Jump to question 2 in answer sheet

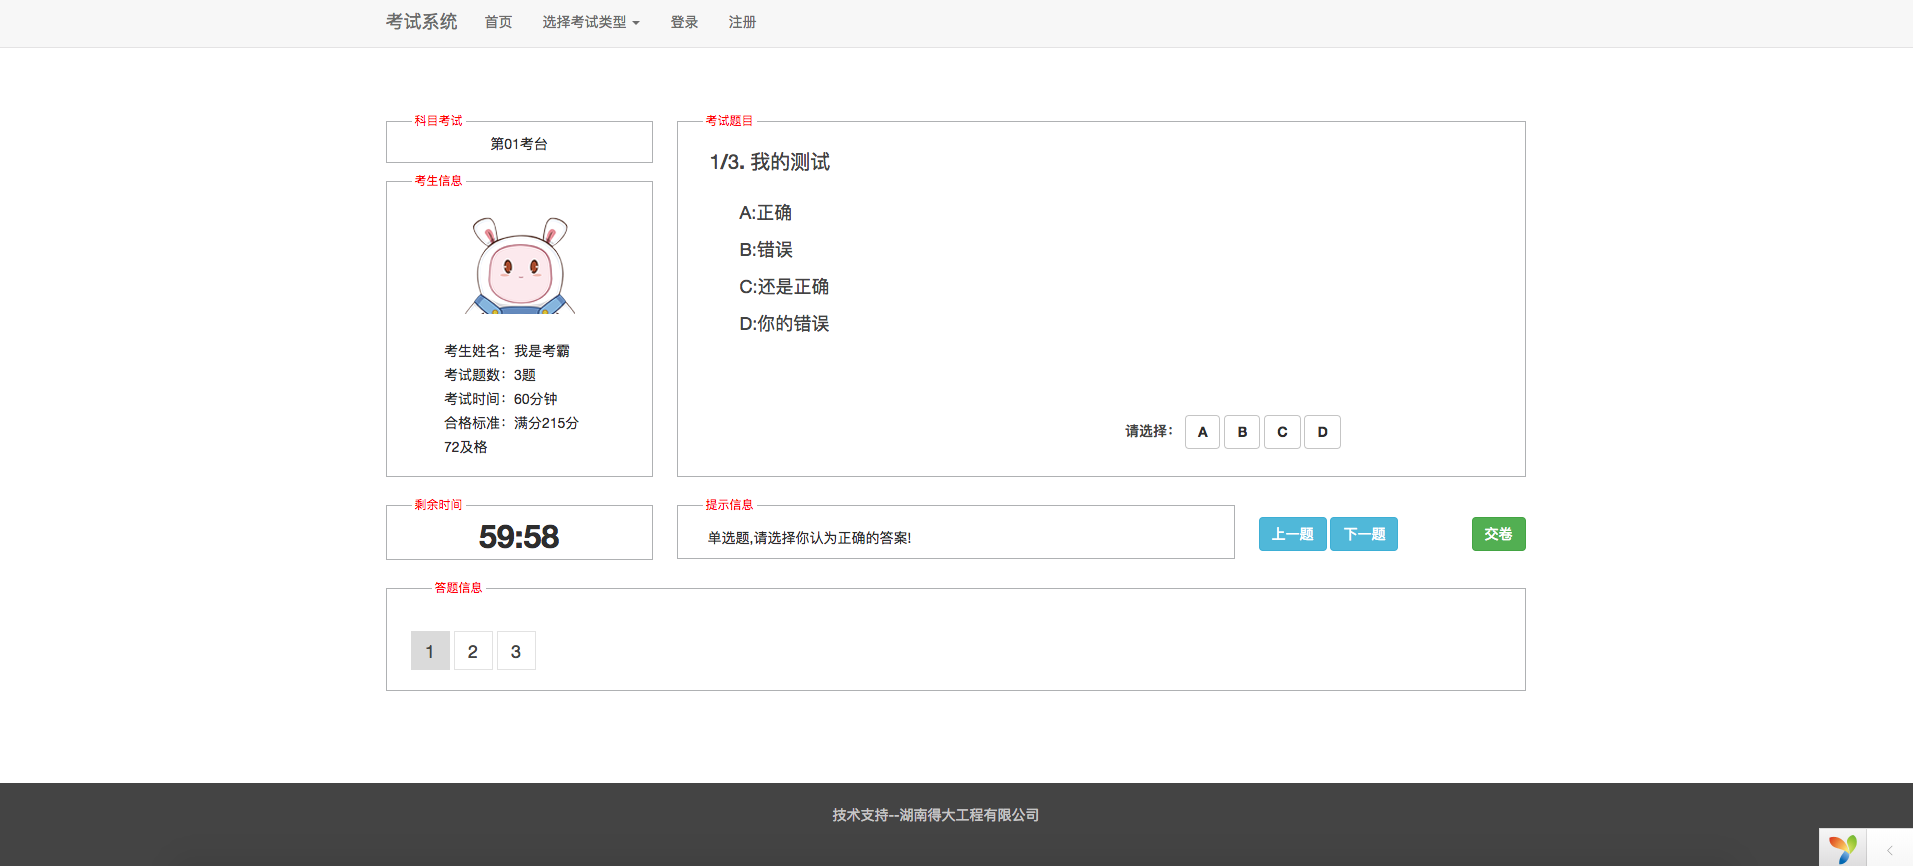pos(473,651)
